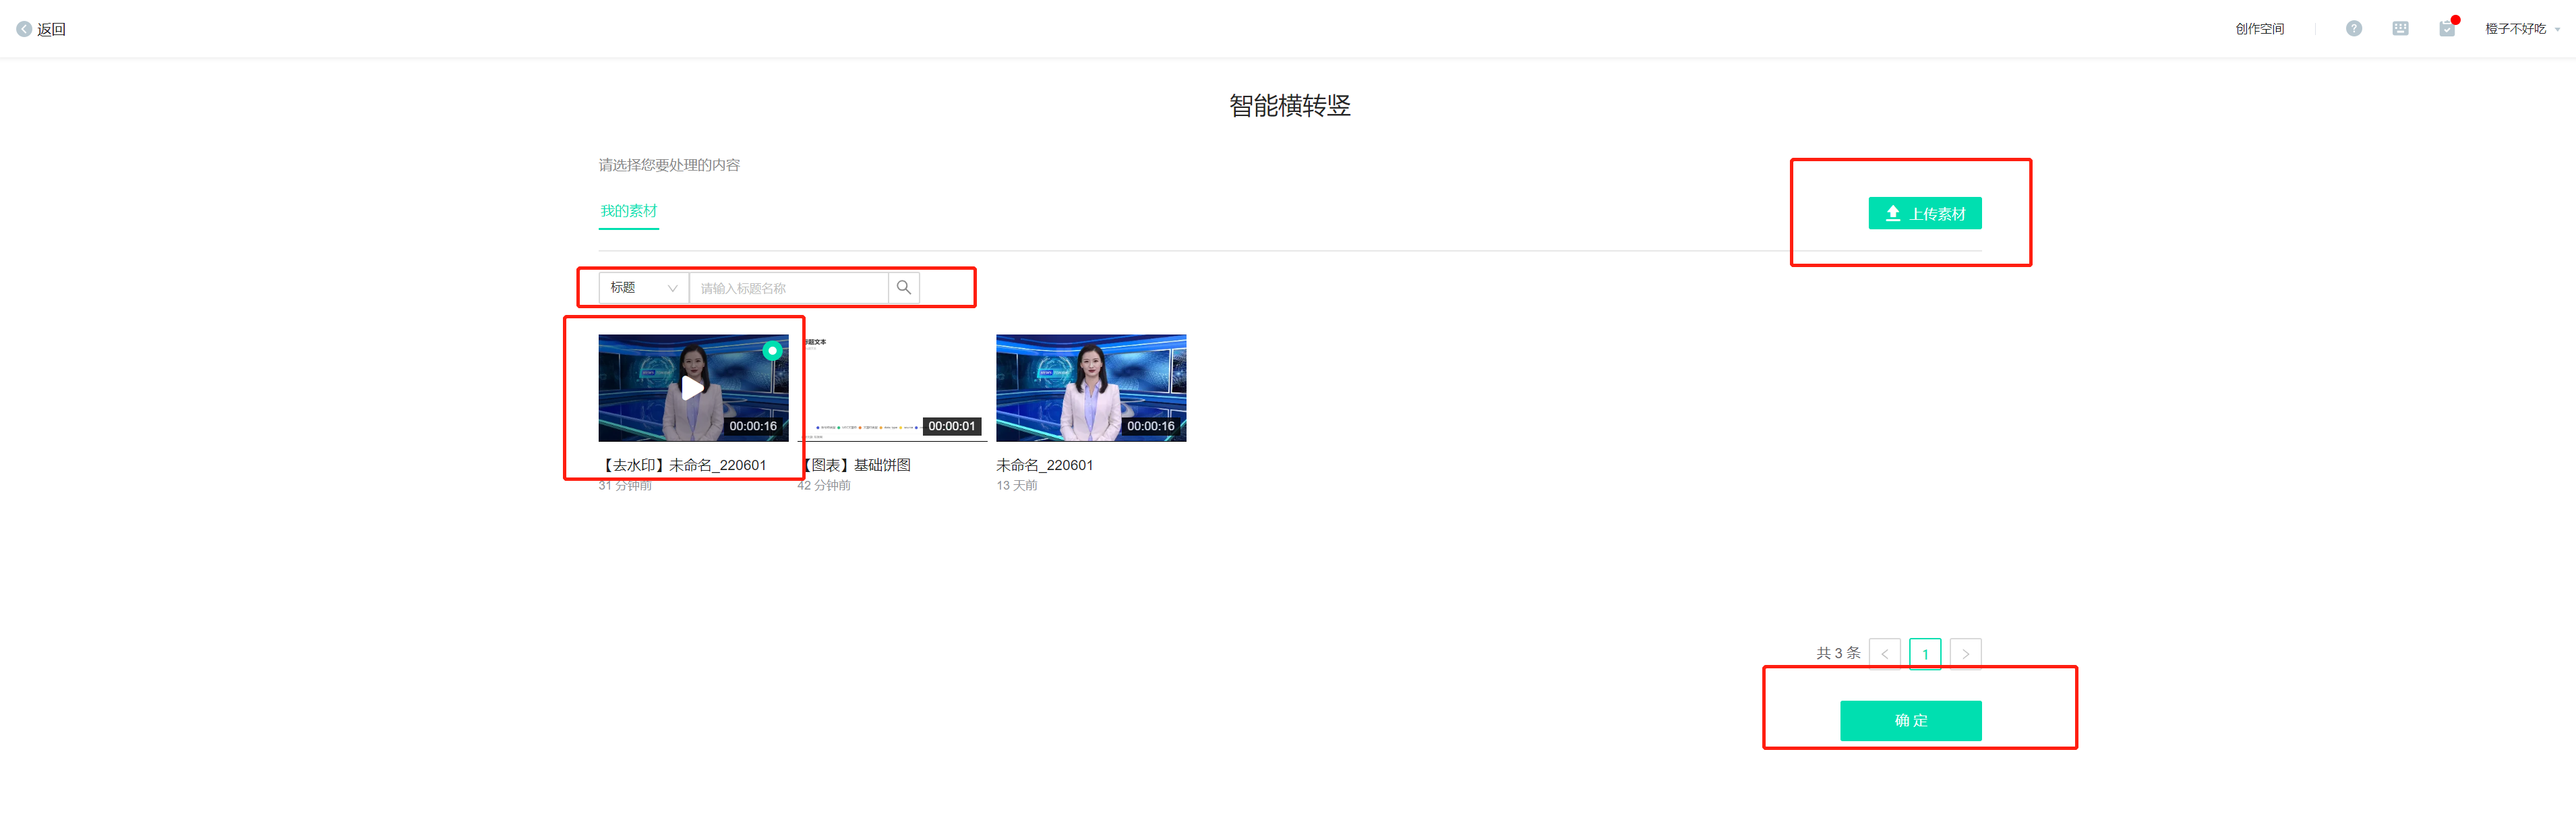Click the 确定 confirm button
The height and width of the screenshot is (814, 2576).
click(1911, 720)
